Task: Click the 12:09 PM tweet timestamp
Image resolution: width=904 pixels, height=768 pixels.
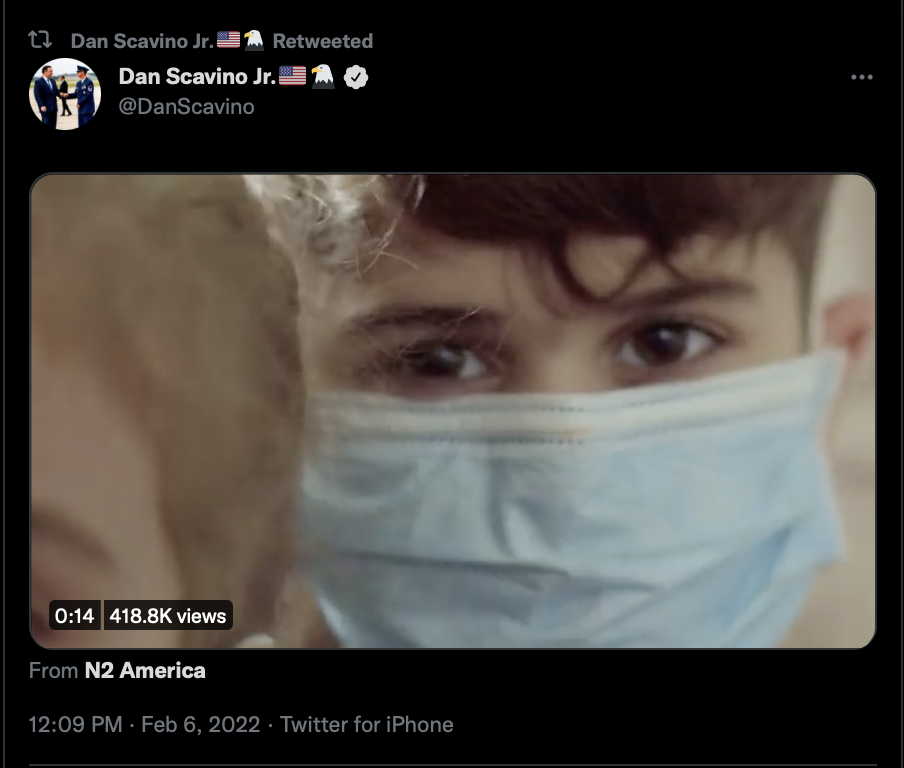Action: (x=76, y=724)
